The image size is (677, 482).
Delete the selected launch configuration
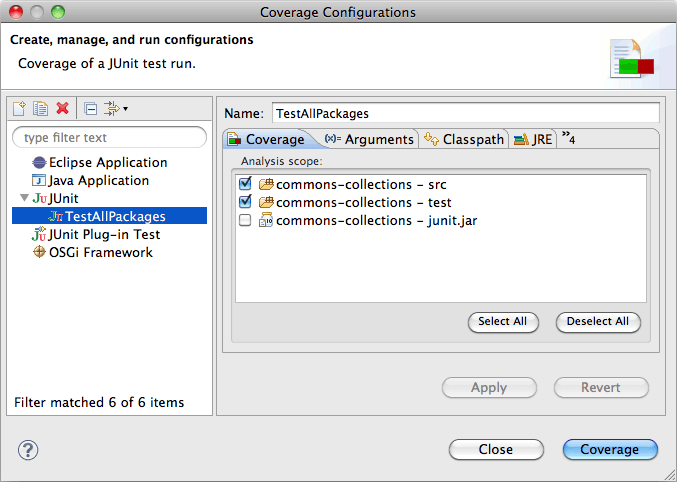click(63, 108)
